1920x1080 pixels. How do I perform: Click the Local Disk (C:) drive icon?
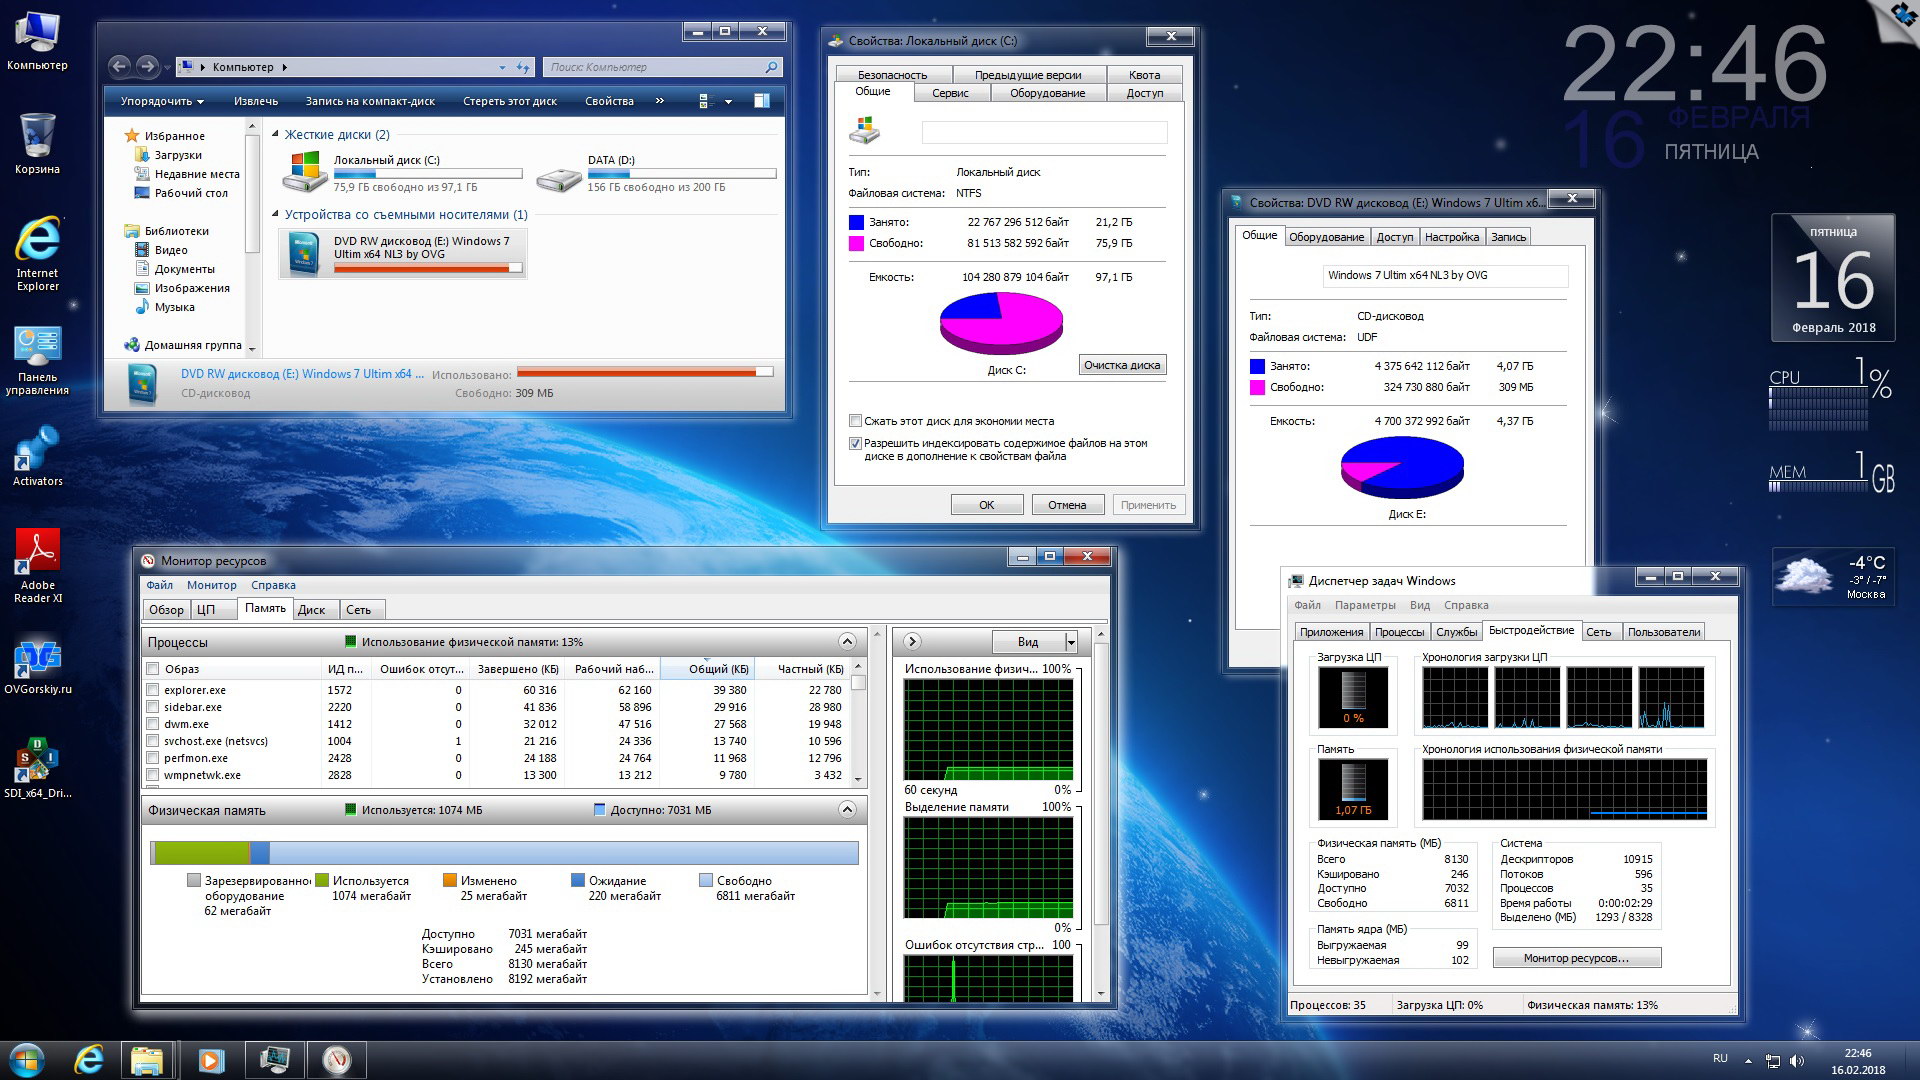click(x=305, y=172)
